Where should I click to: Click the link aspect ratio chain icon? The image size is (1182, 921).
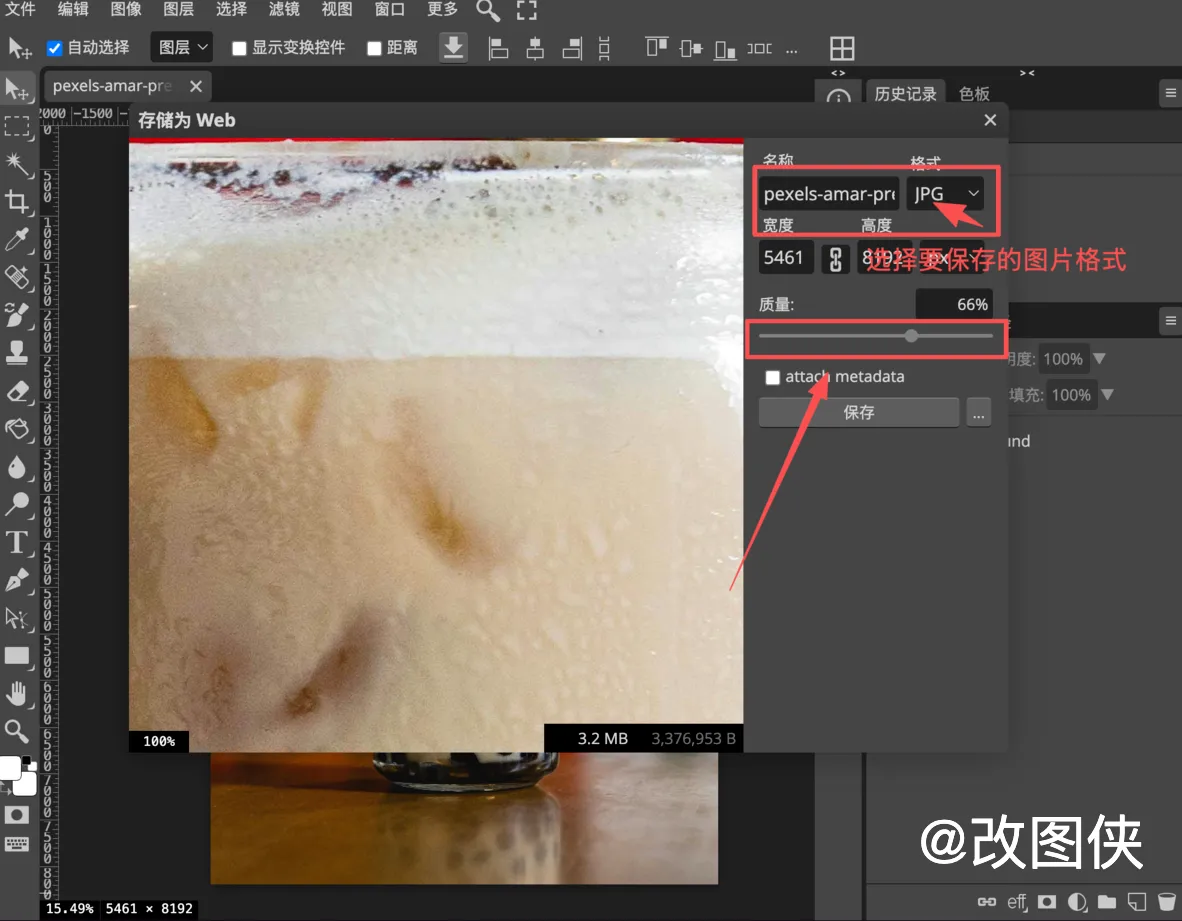(835, 258)
